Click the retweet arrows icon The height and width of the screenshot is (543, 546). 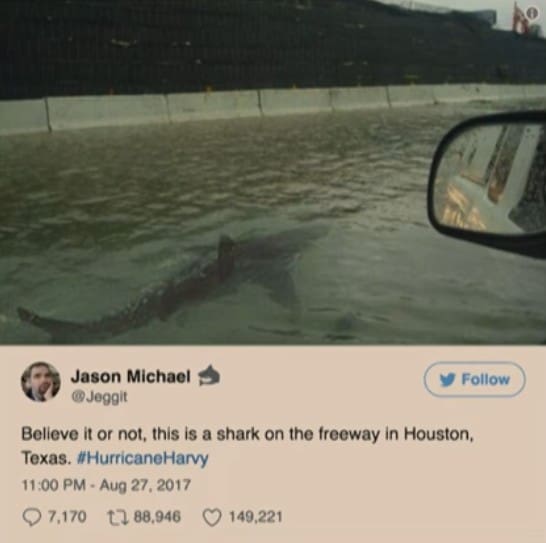tap(119, 517)
